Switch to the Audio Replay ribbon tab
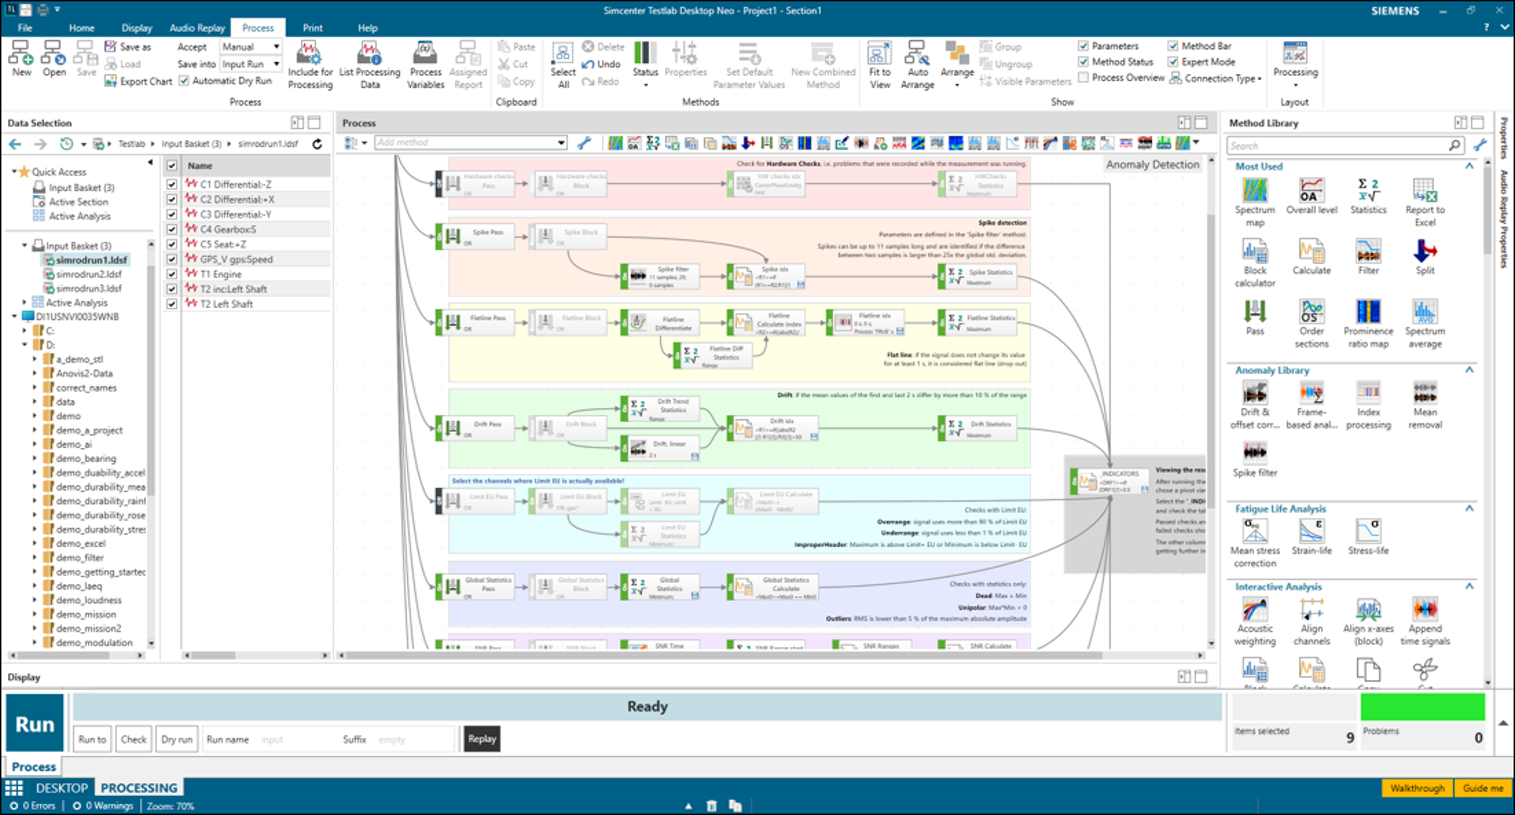Viewport: 1515px width, 815px height. [197, 28]
